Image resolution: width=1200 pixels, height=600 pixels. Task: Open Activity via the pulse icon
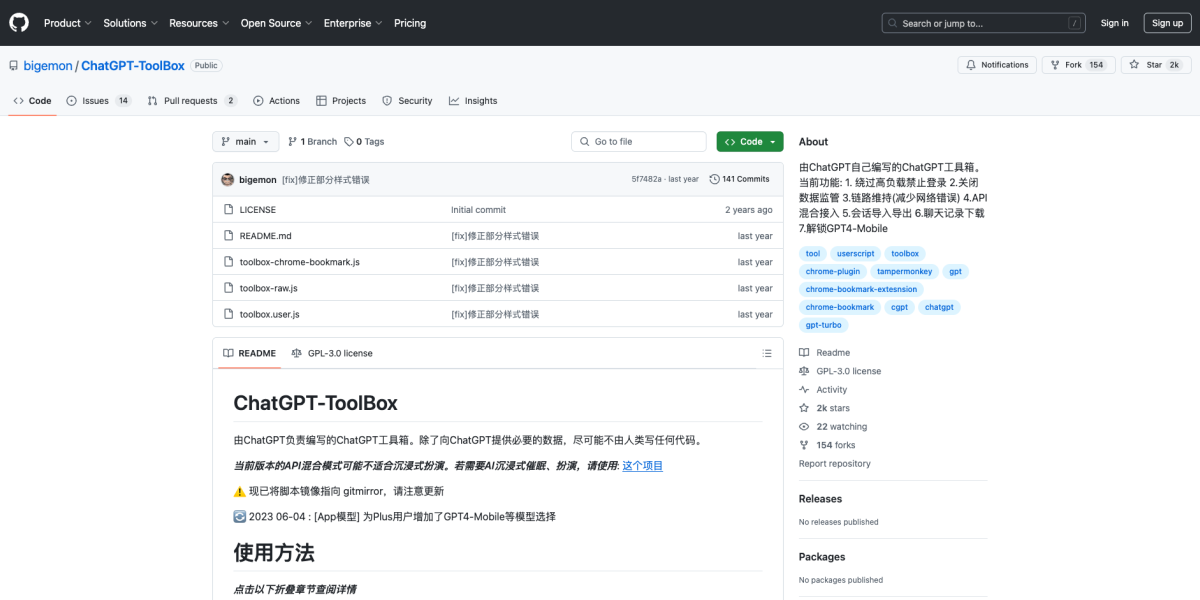(x=803, y=389)
